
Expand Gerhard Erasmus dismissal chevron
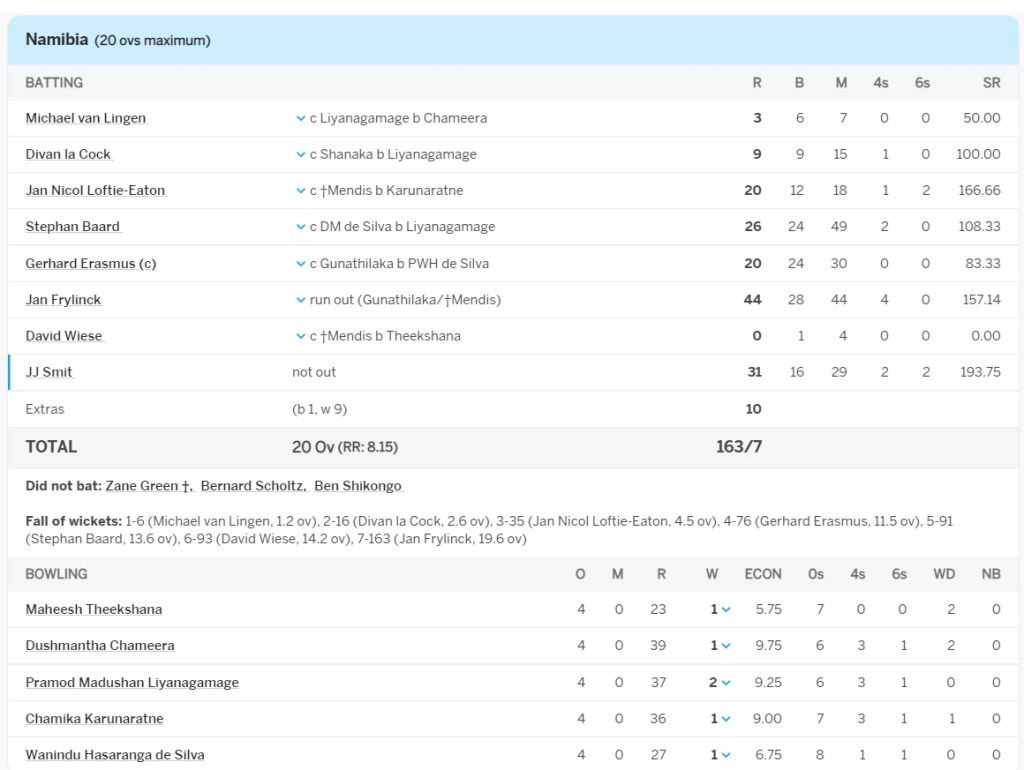[300, 264]
